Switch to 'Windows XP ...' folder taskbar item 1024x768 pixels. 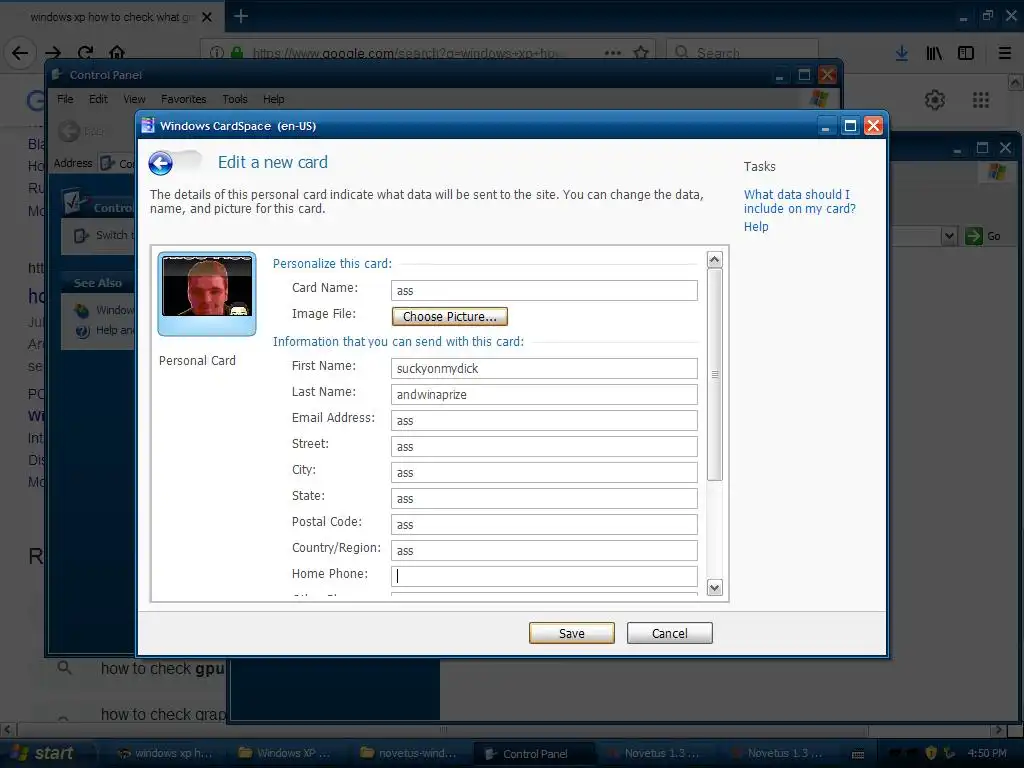[285, 753]
